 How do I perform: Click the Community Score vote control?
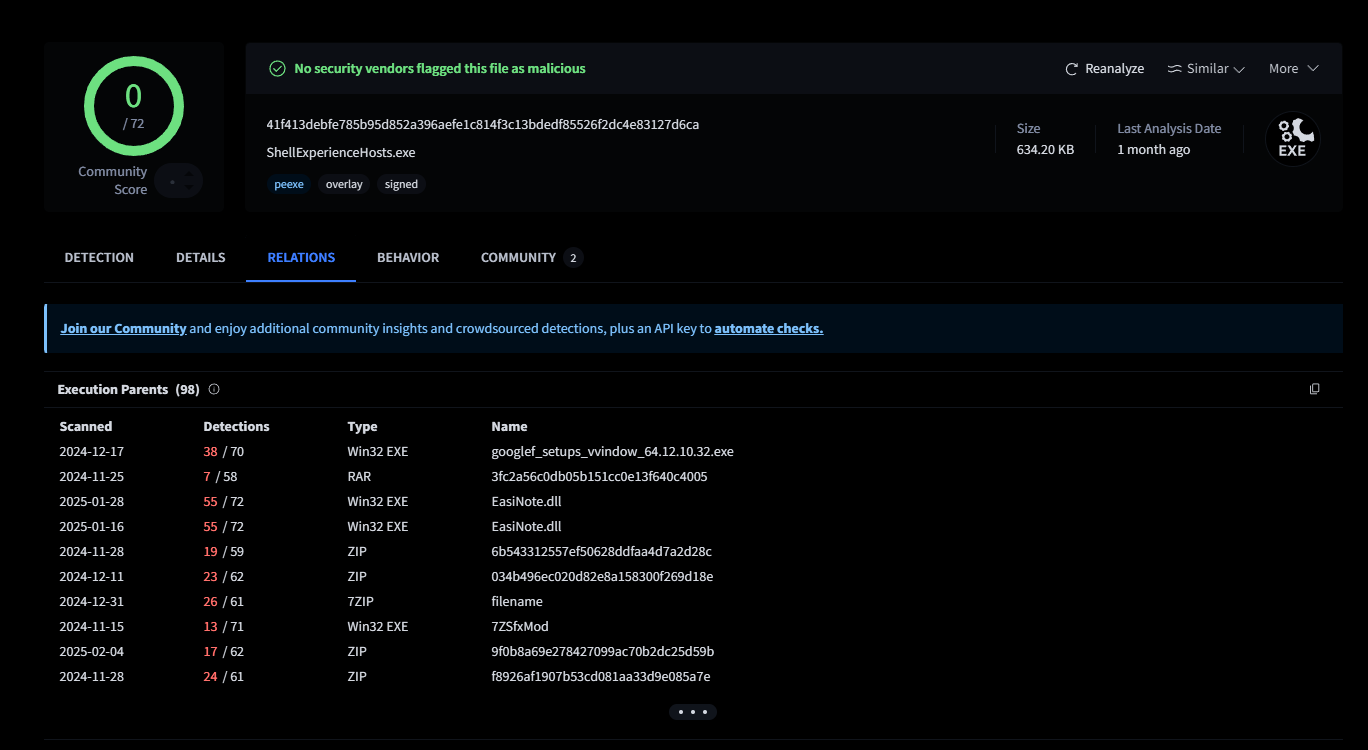click(179, 181)
